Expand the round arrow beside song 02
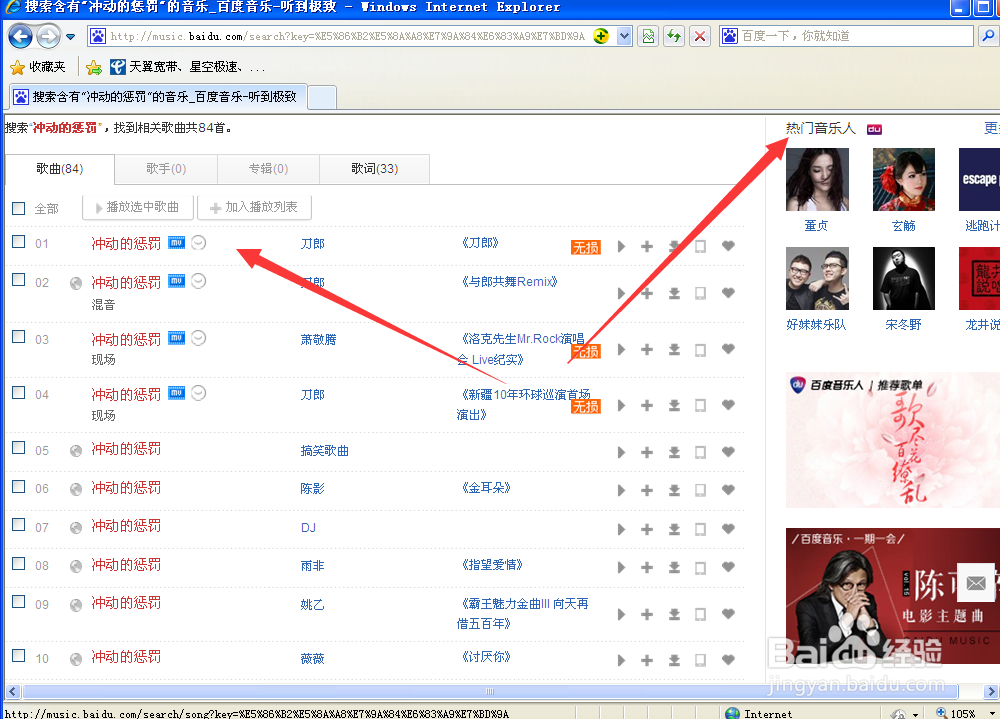Viewport: 1000px width, 719px height. pos(199,281)
